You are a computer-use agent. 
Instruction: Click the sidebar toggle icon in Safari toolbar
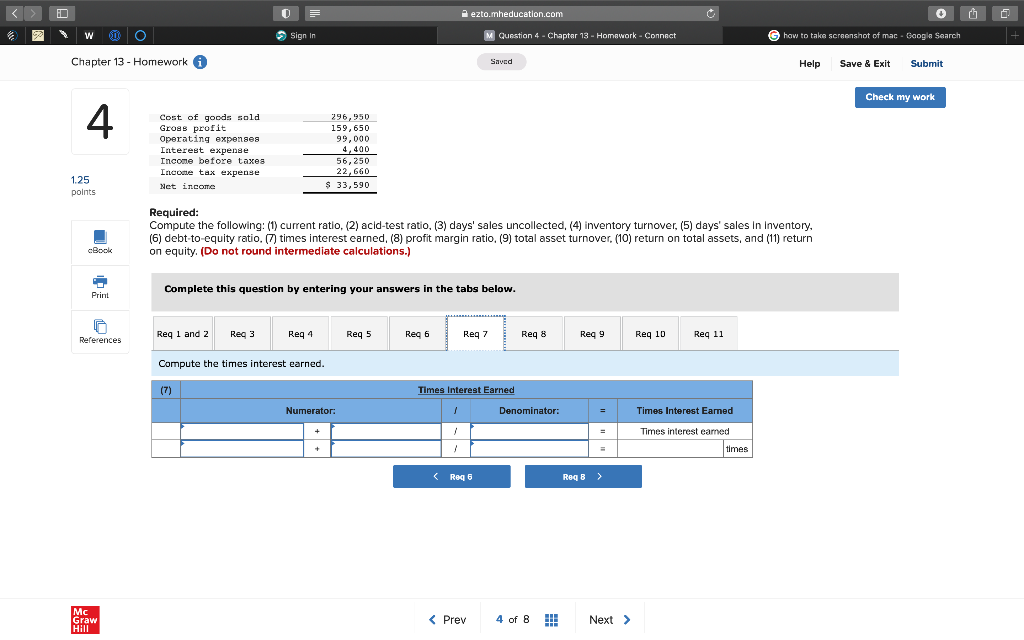pyautogui.click(x=62, y=13)
